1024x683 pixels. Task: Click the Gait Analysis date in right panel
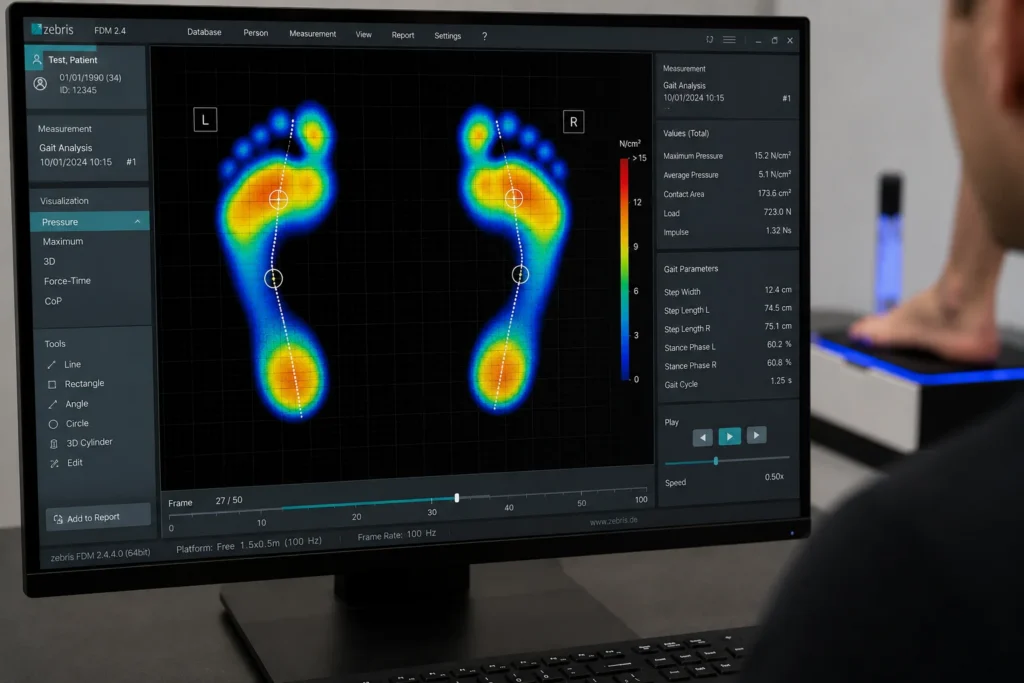pyautogui.click(x=694, y=98)
